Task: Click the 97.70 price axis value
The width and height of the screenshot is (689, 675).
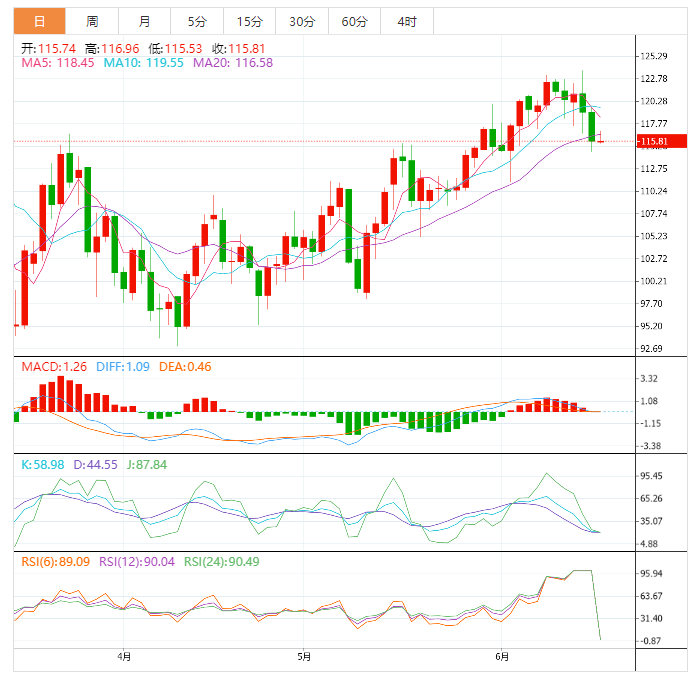Action: pyautogui.click(x=651, y=303)
